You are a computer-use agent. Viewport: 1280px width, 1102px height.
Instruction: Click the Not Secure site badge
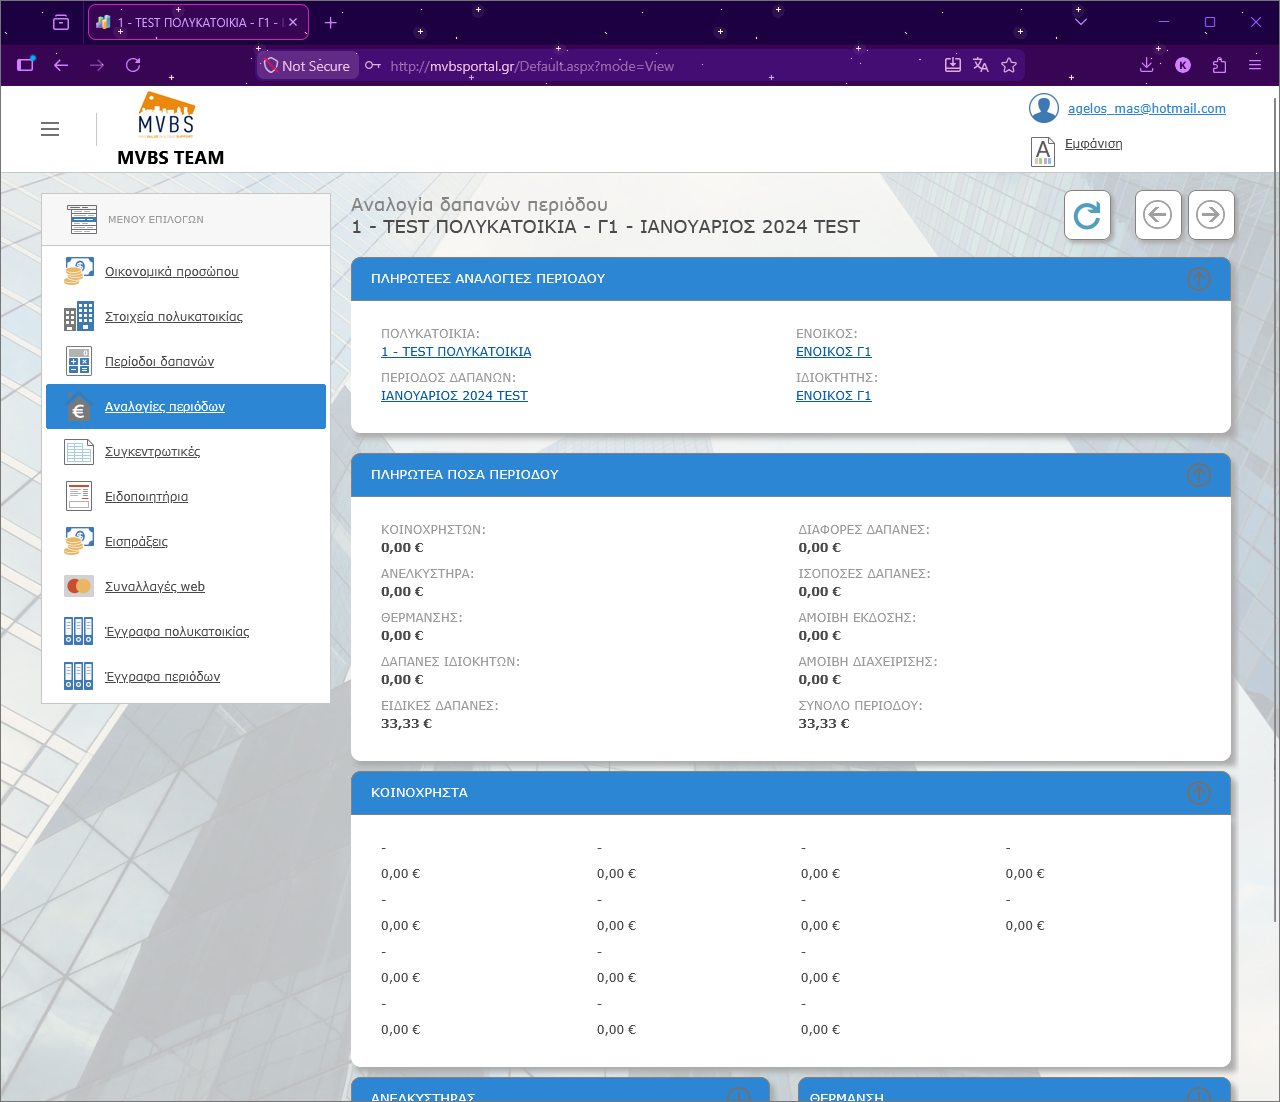tap(307, 65)
